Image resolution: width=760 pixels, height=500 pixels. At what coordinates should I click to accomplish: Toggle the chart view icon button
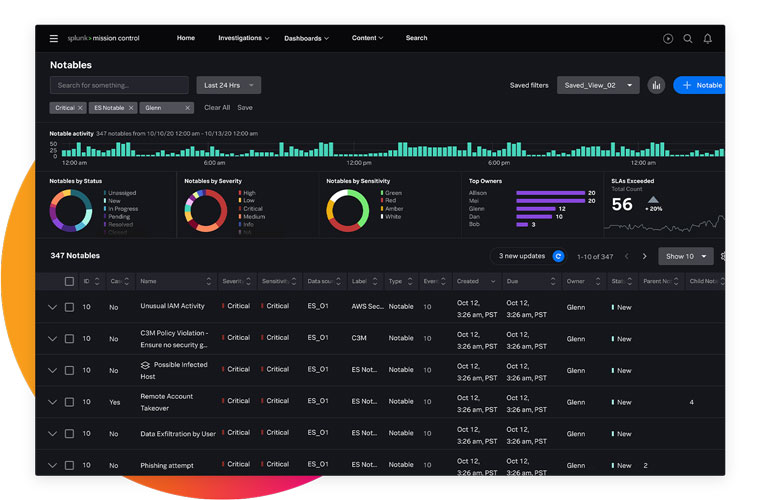(x=656, y=85)
